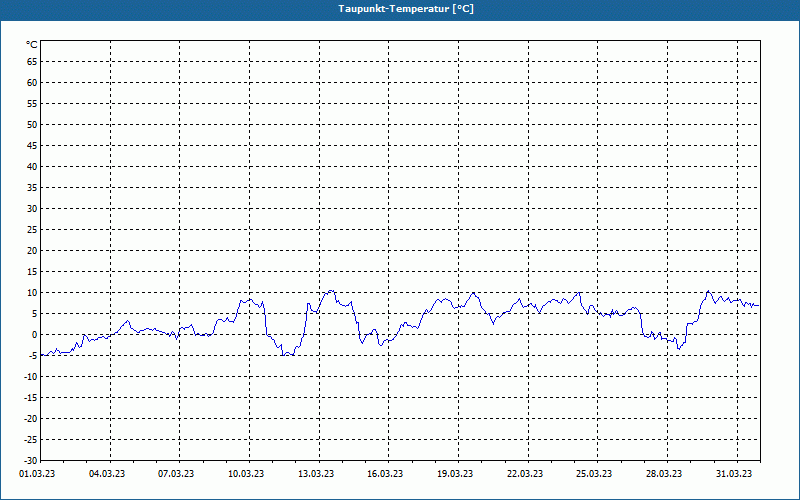Click the 35 value on the y-axis
Screen dimensions: 800x500
click(x=32, y=188)
